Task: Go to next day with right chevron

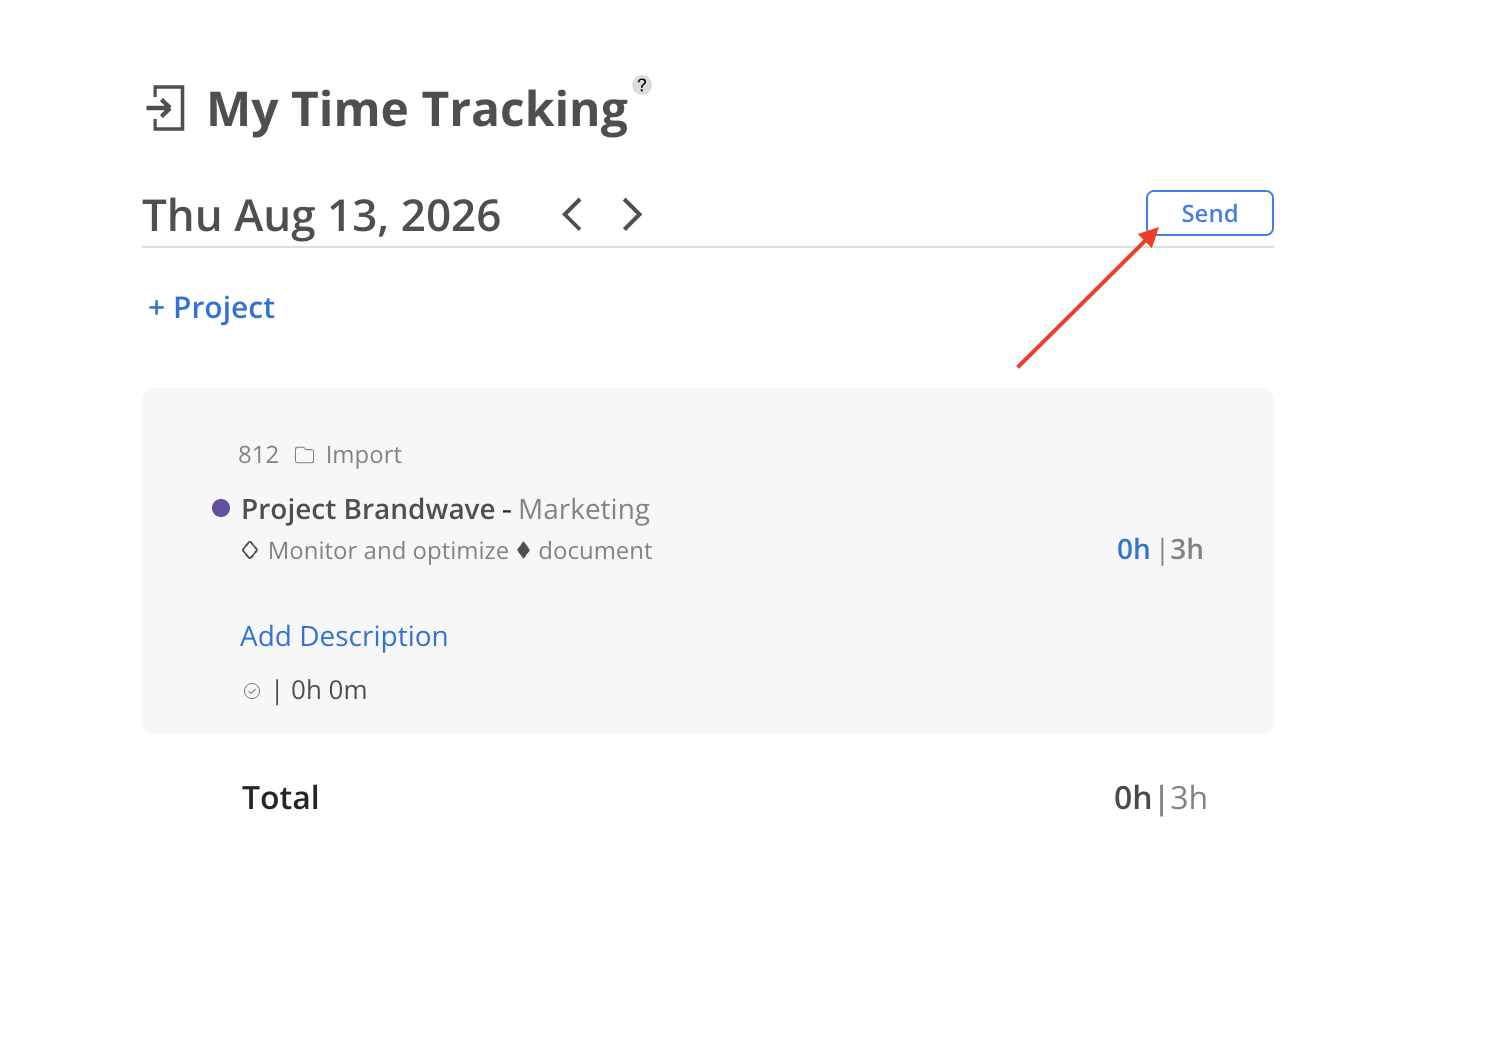Action: 631,214
